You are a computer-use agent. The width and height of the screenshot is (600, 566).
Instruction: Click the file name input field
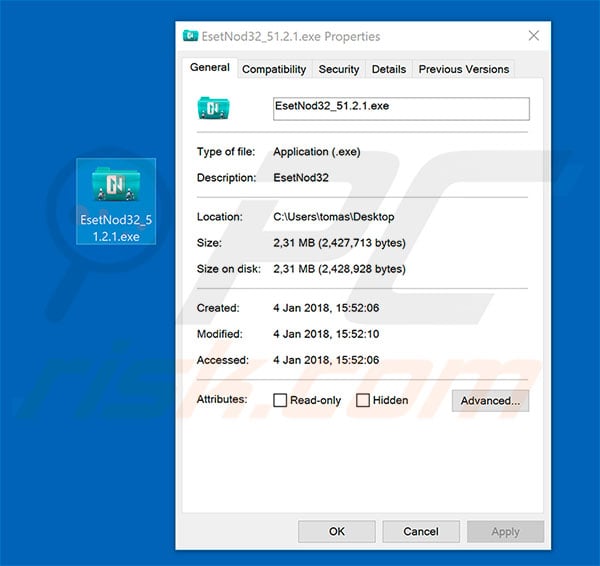pos(401,109)
